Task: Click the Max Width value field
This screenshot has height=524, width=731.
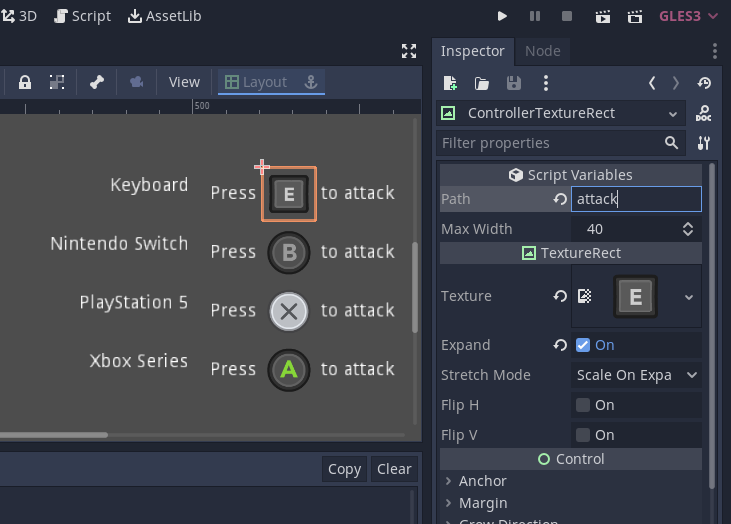Action: click(x=626, y=229)
